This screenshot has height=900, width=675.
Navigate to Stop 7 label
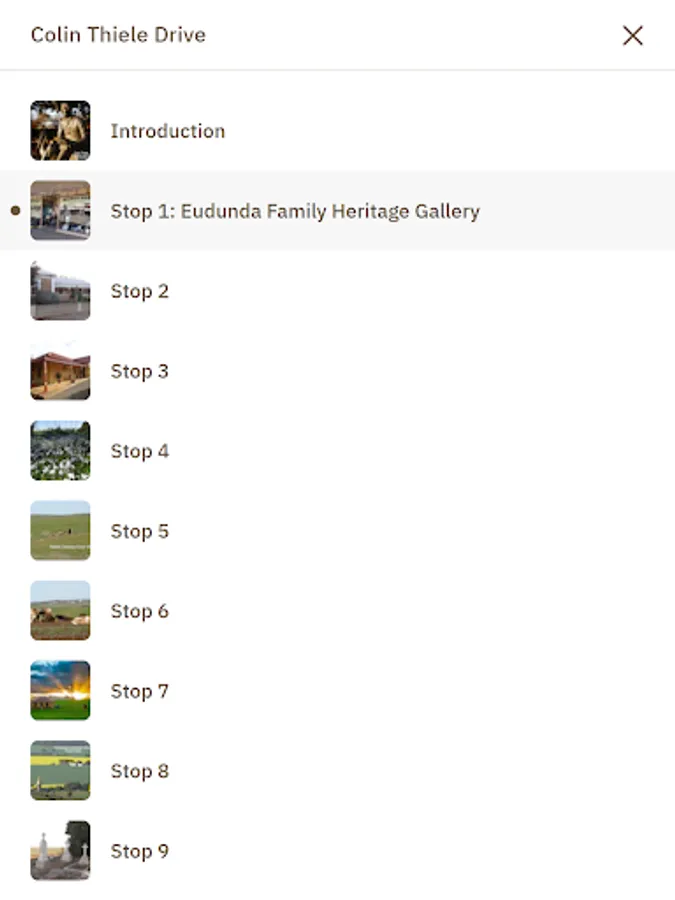click(x=139, y=691)
